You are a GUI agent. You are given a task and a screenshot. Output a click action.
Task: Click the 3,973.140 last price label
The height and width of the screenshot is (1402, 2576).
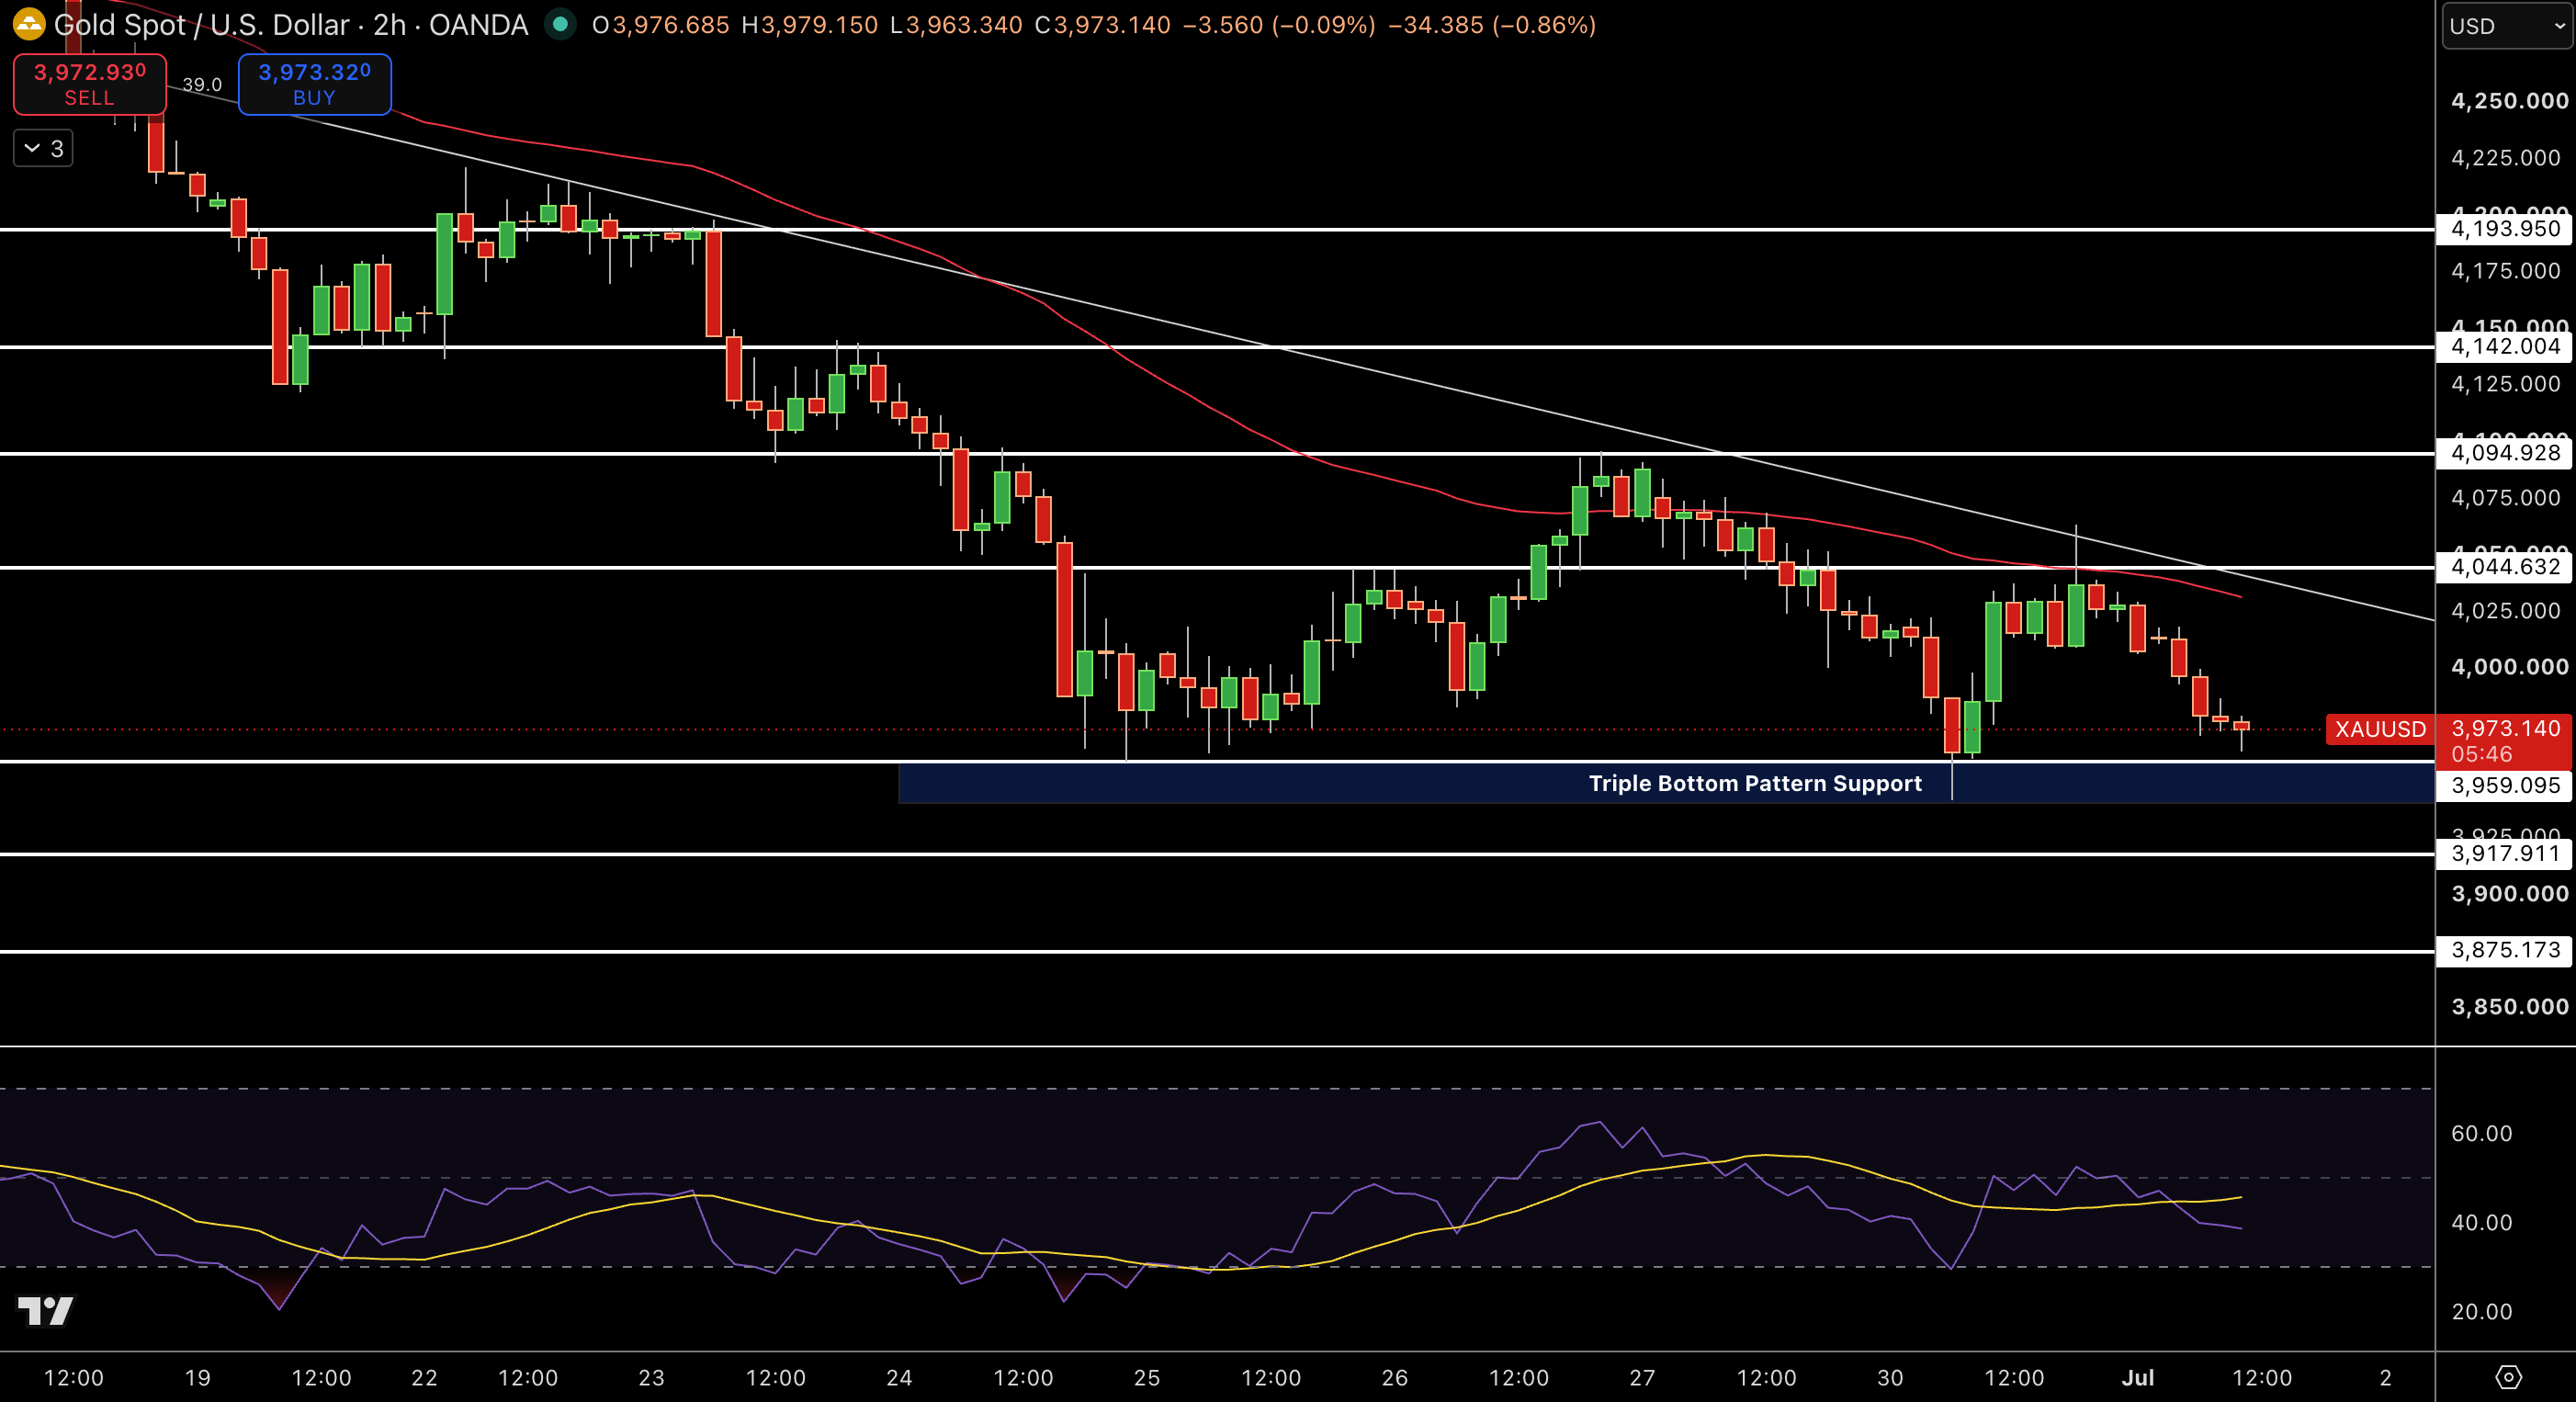click(2505, 728)
